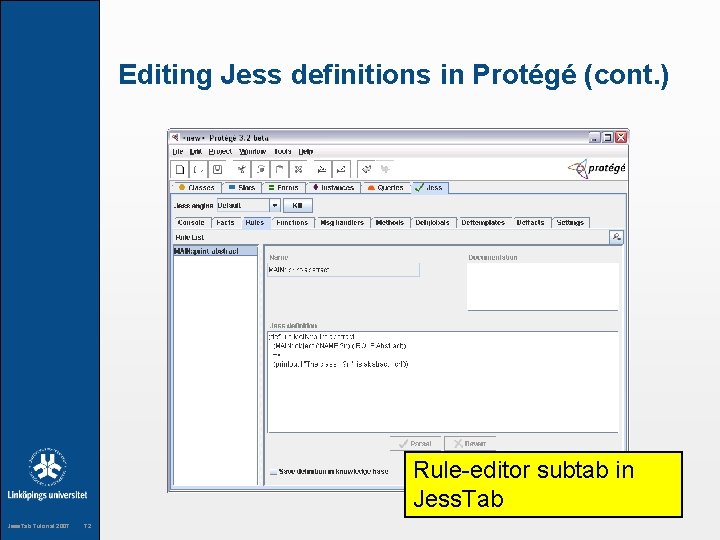
Task: Close the Protégé window
Action: pyautogui.click(x=621, y=137)
